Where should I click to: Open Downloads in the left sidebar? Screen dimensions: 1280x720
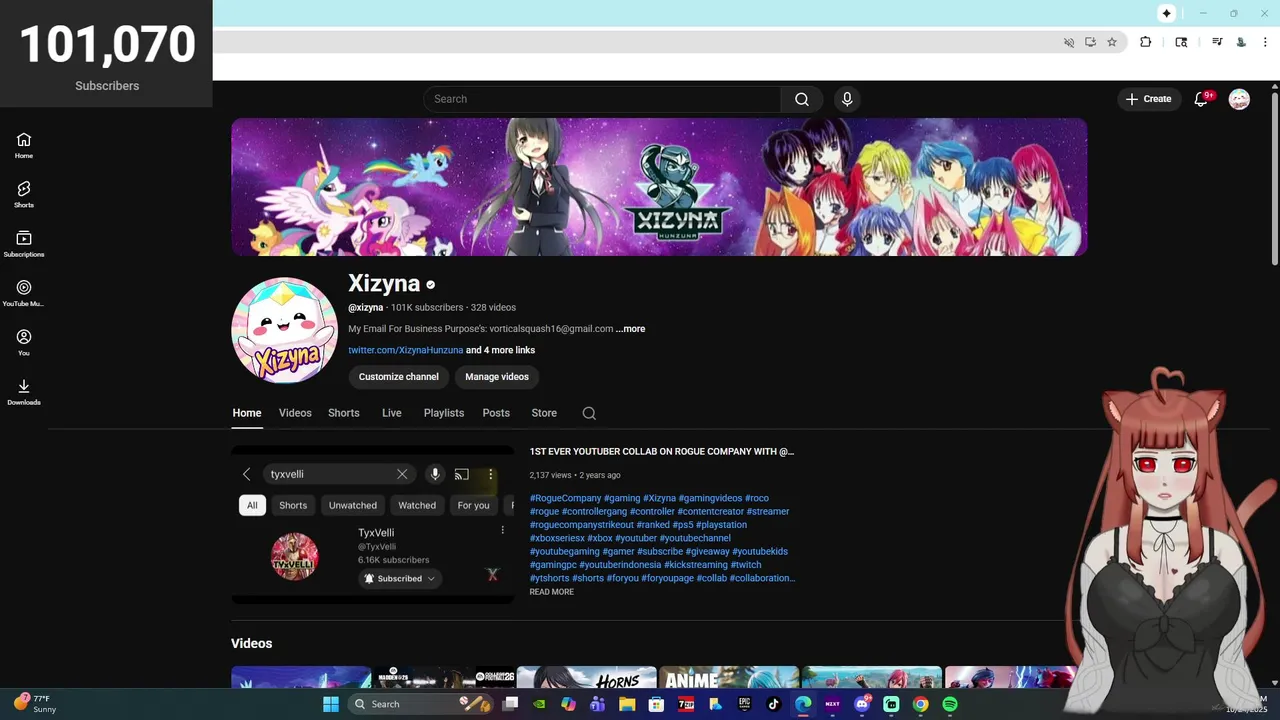(x=24, y=392)
